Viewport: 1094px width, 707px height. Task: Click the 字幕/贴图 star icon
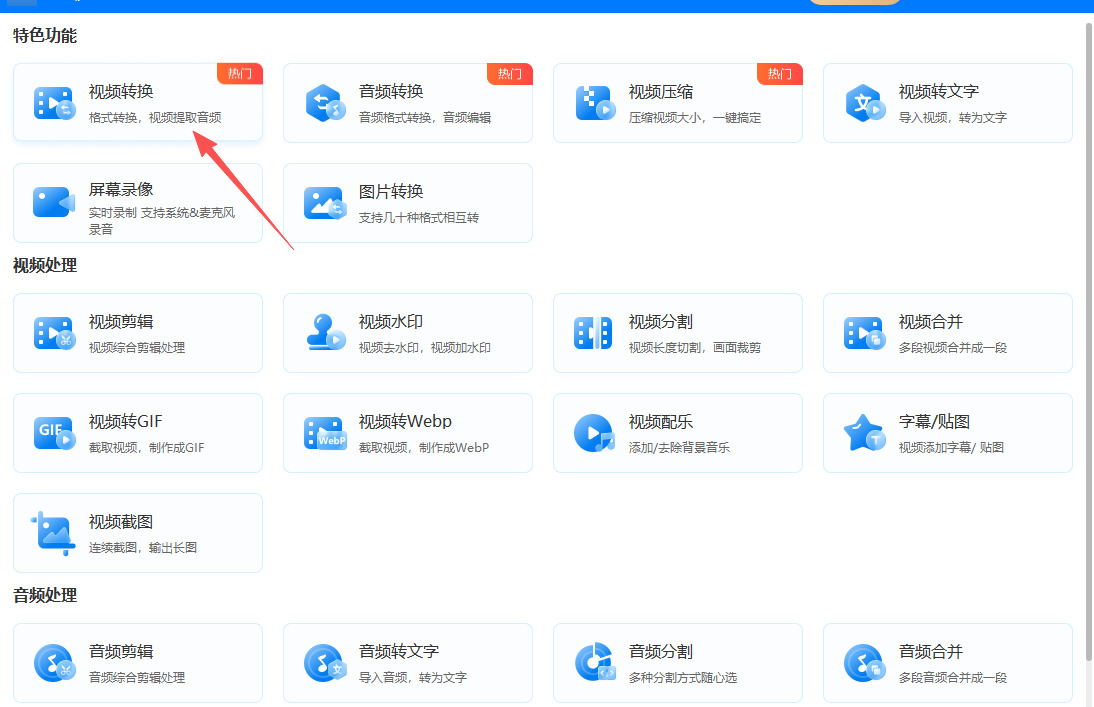tap(864, 433)
